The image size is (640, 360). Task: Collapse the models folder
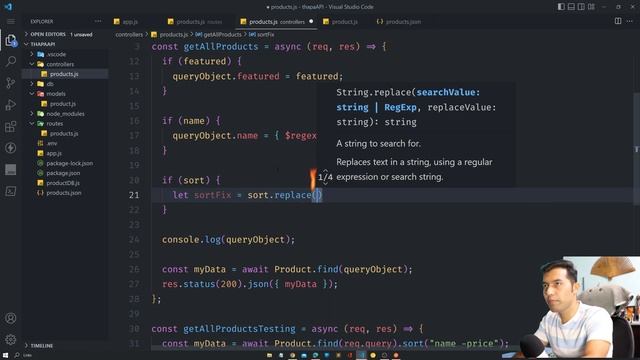click(65, 94)
